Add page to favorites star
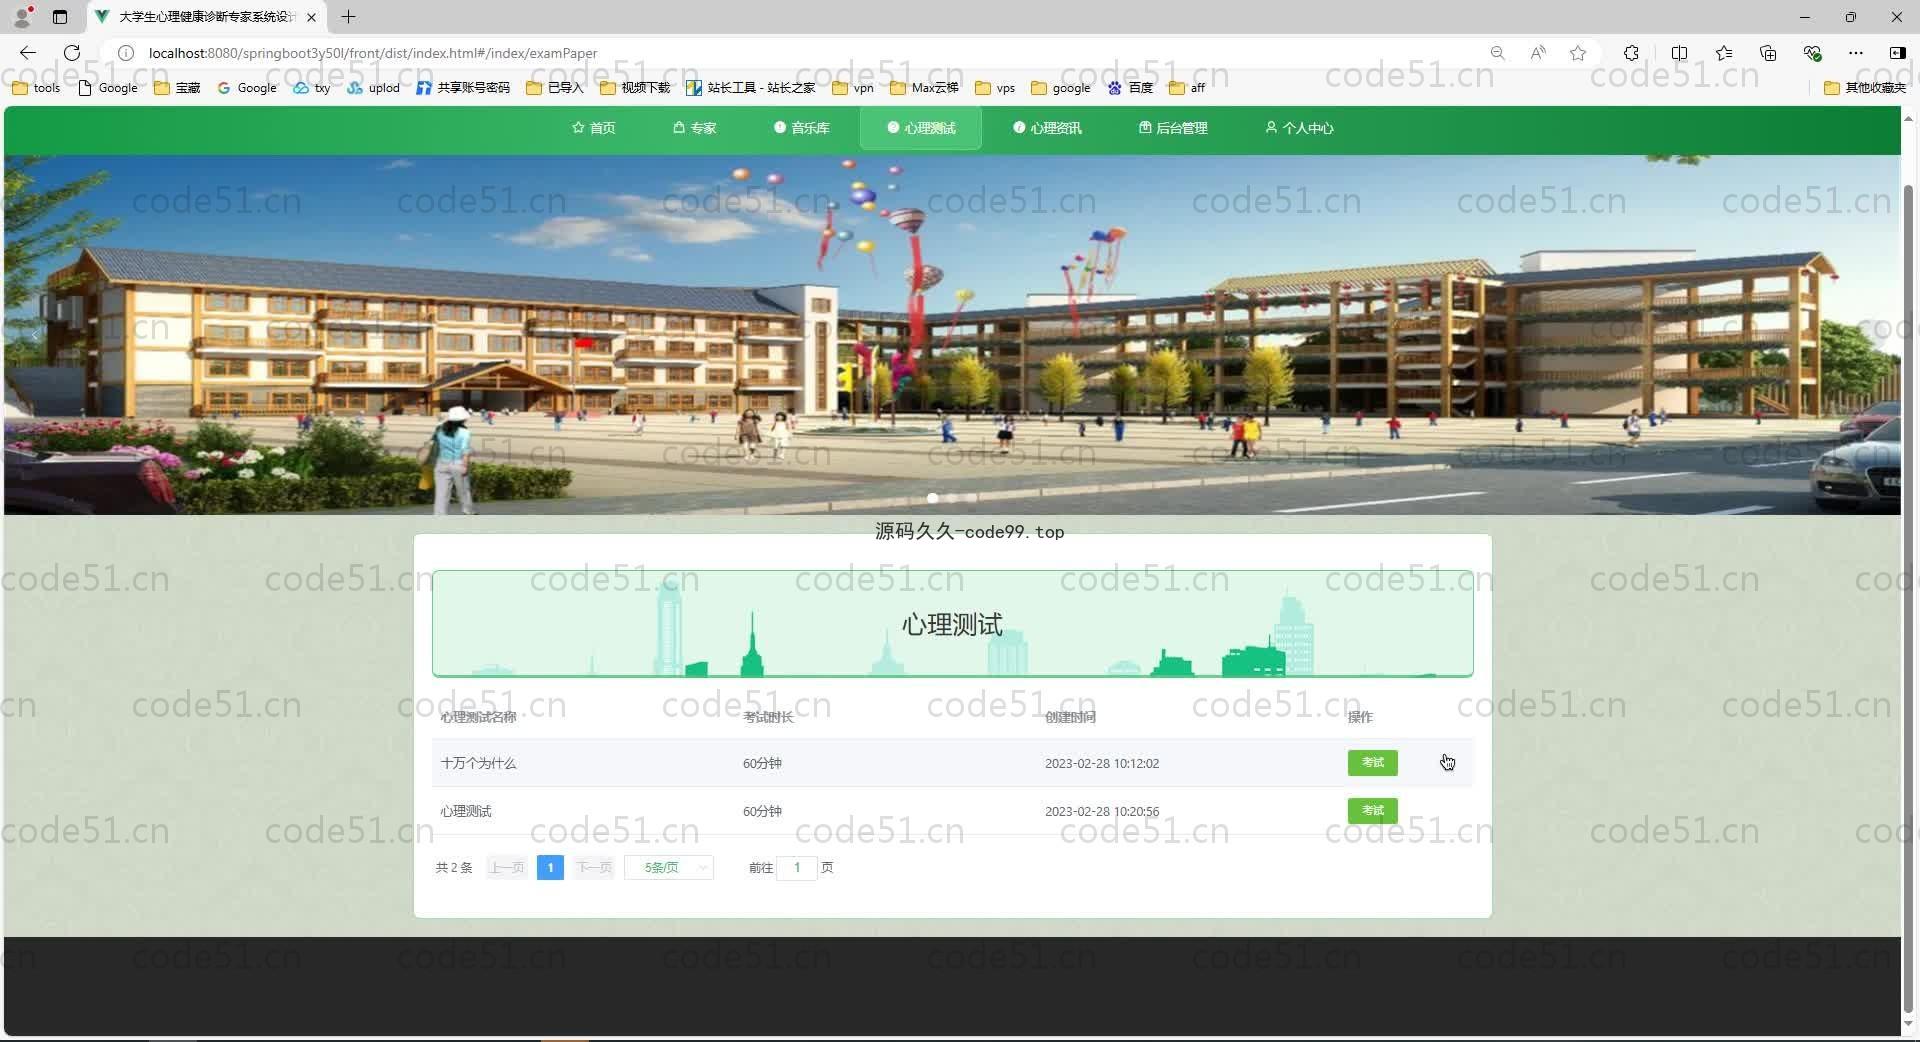Image resolution: width=1920 pixels, height=1042 pixels. pos(1578,53)
